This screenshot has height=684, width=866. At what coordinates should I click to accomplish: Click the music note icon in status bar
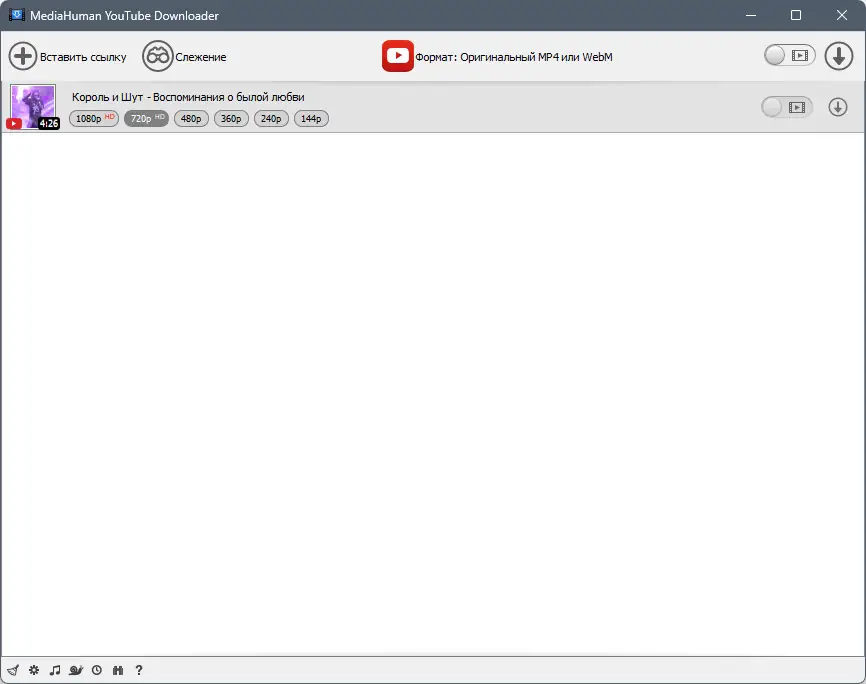55,670
